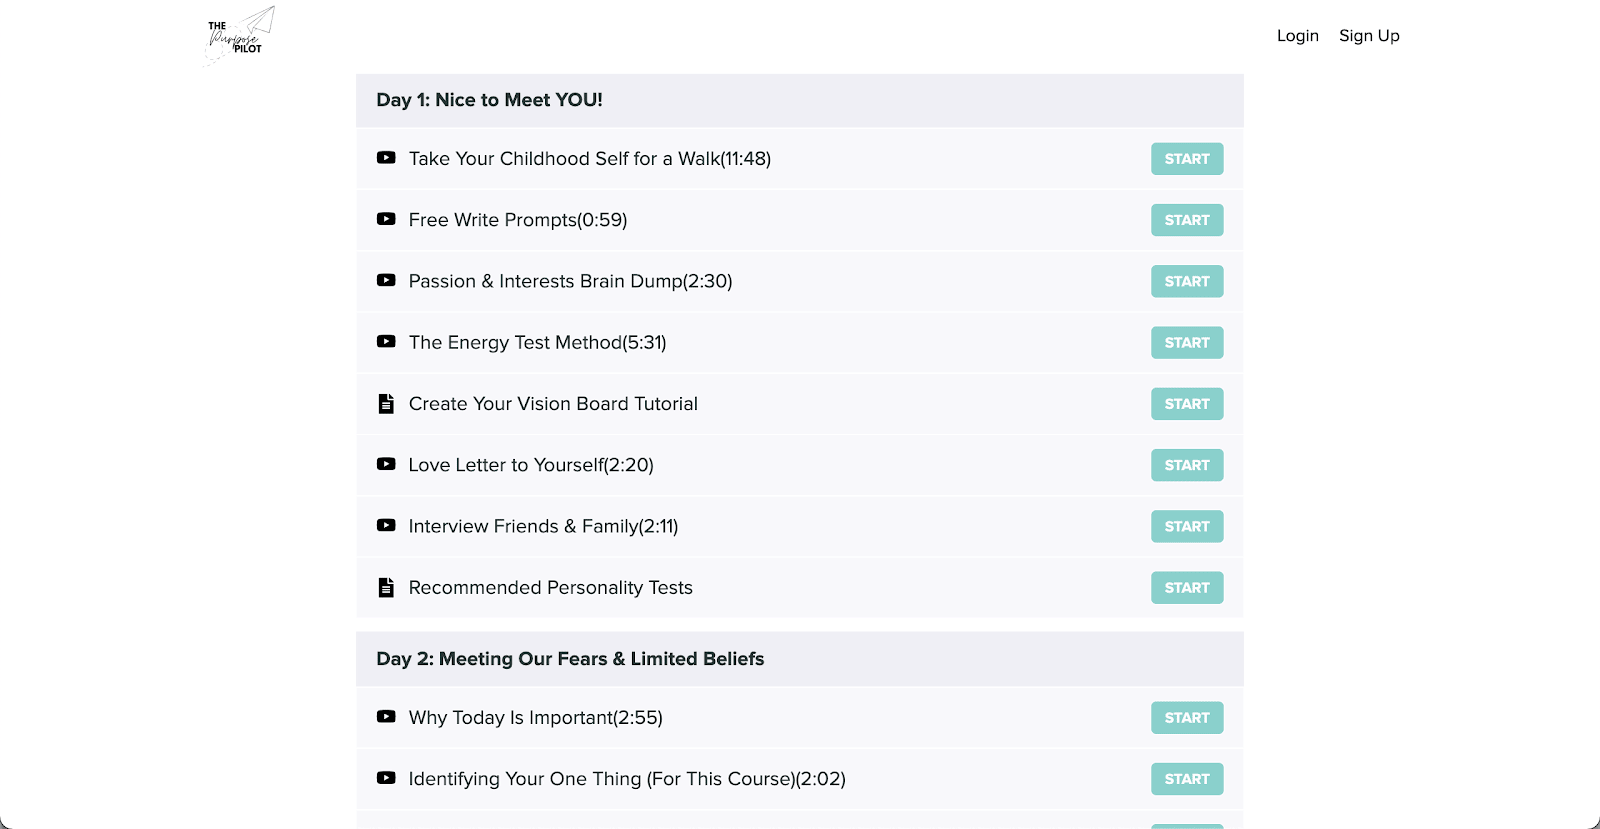The width and height of the screenshot is (1600, 829).
Task: Start the Love Letter to Yourself lesson
Action: (1187, 465)
